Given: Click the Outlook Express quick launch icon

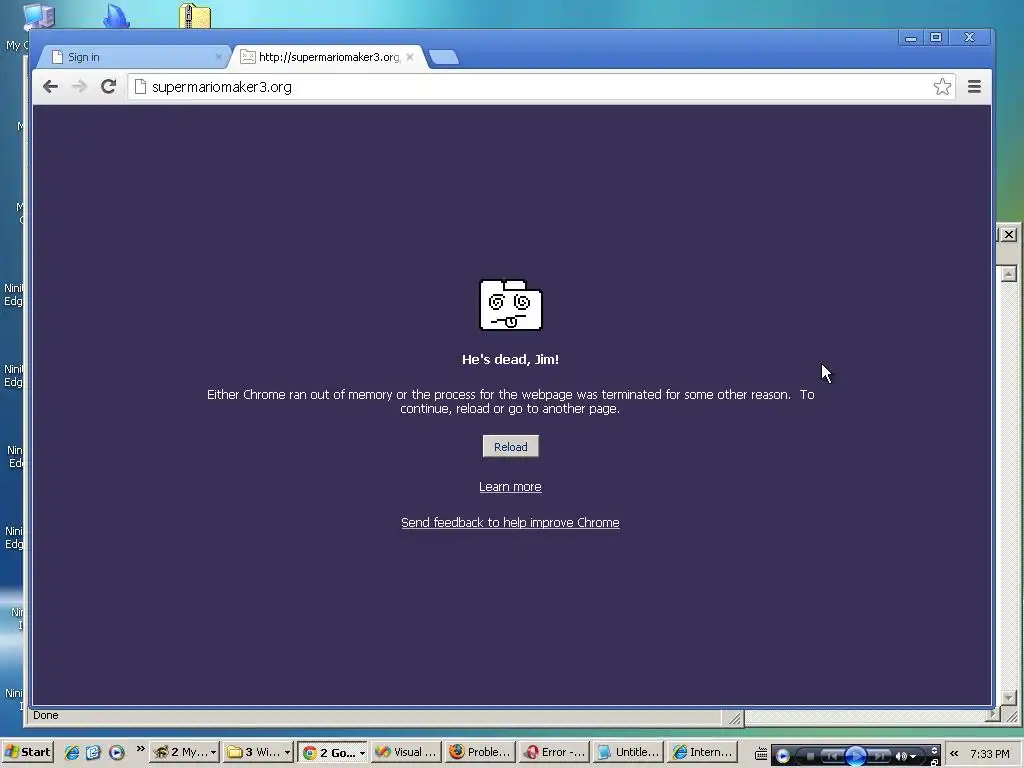Looking at the screenshot, I should click(93, 752).
